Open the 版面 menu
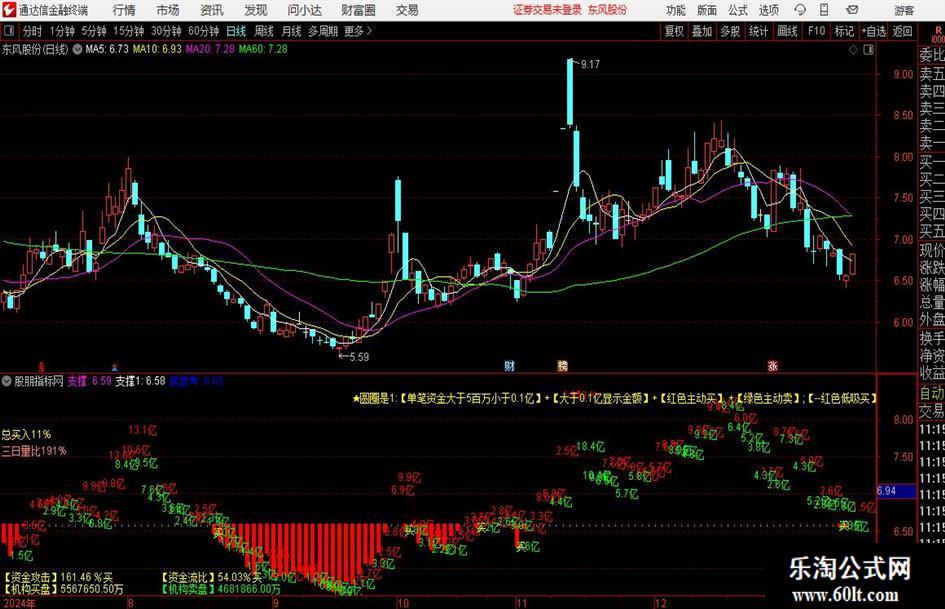 pos(707,10)
